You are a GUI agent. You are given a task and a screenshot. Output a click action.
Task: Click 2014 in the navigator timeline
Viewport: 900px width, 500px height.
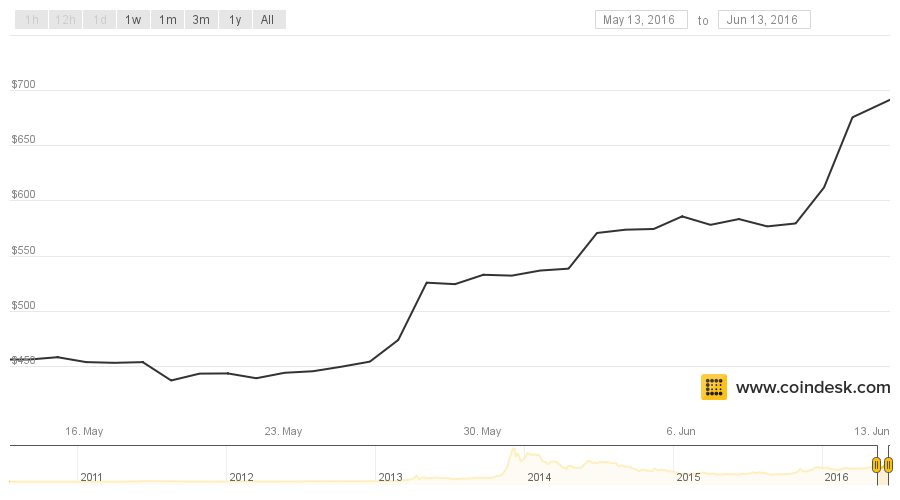[539, 477]
